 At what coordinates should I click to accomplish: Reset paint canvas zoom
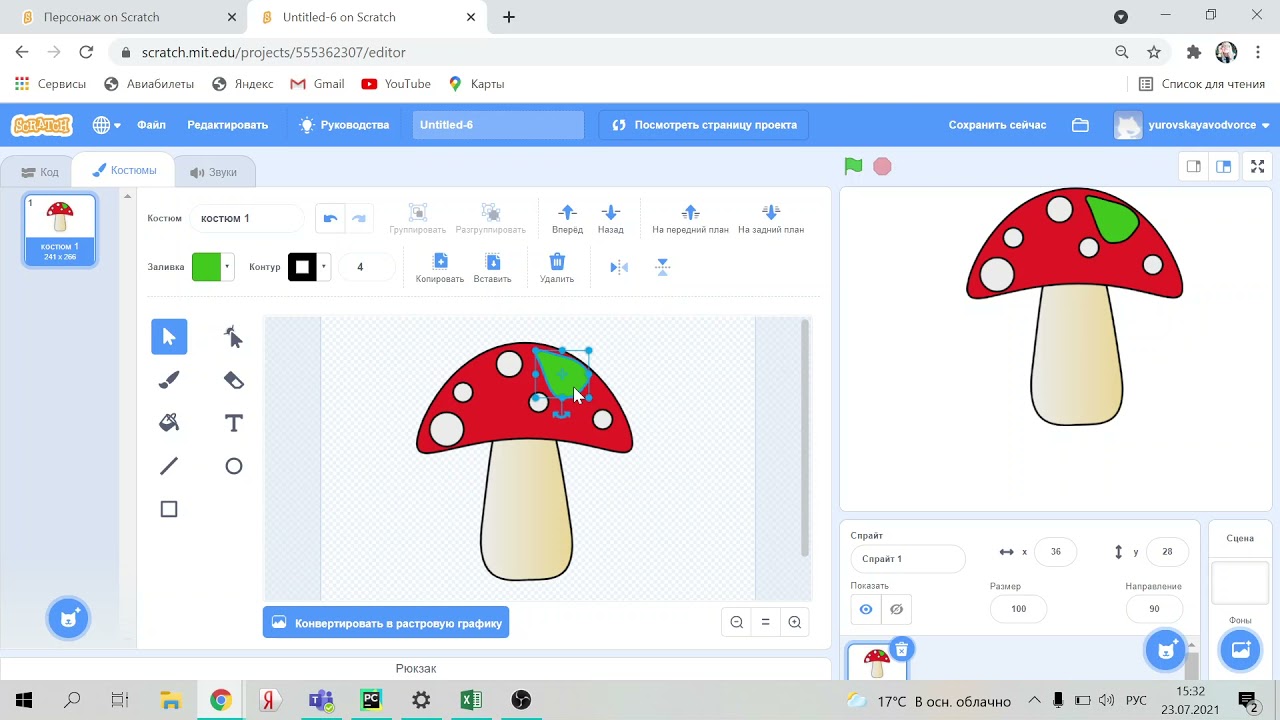coord(766,622)
